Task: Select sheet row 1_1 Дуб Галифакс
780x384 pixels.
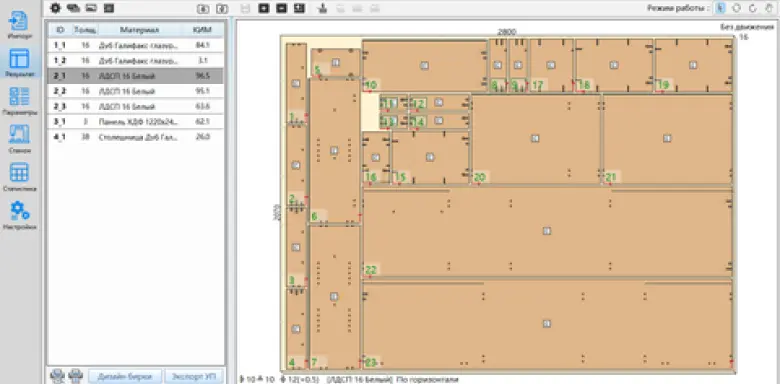Action: click(x=135, y=45)
